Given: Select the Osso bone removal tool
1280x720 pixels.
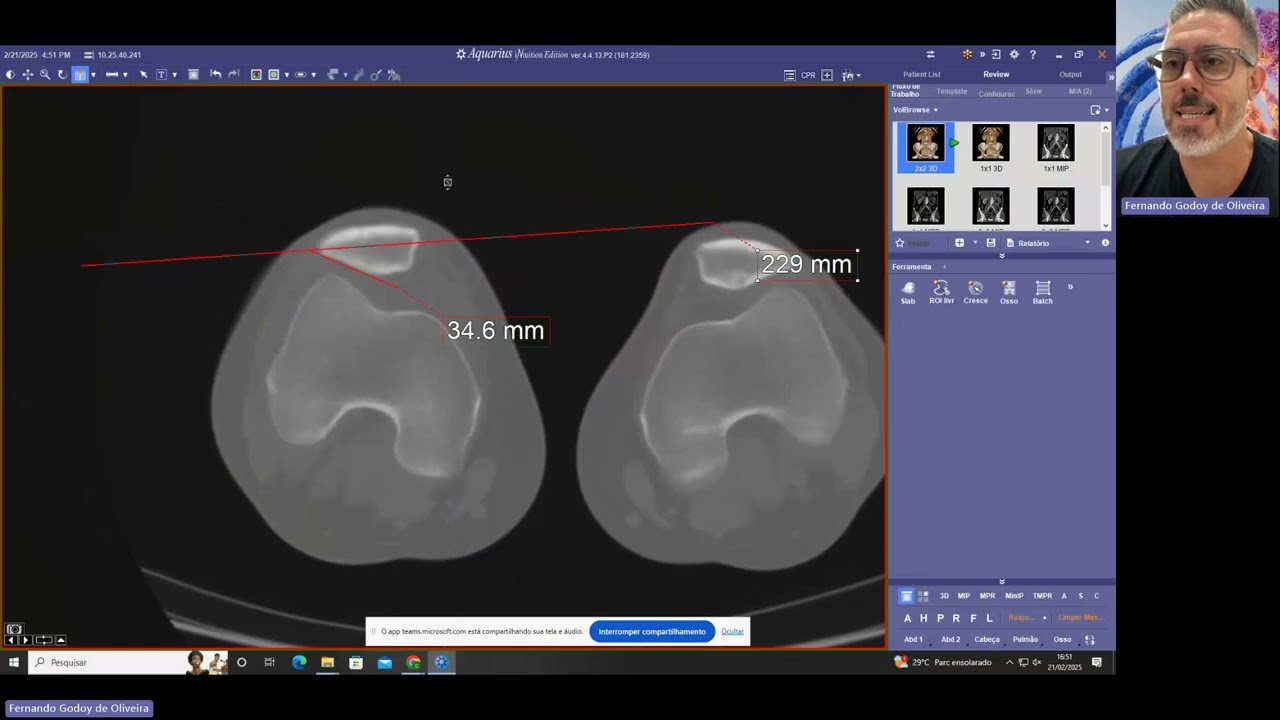Looking at the screenshot, I should [1009, 293].
